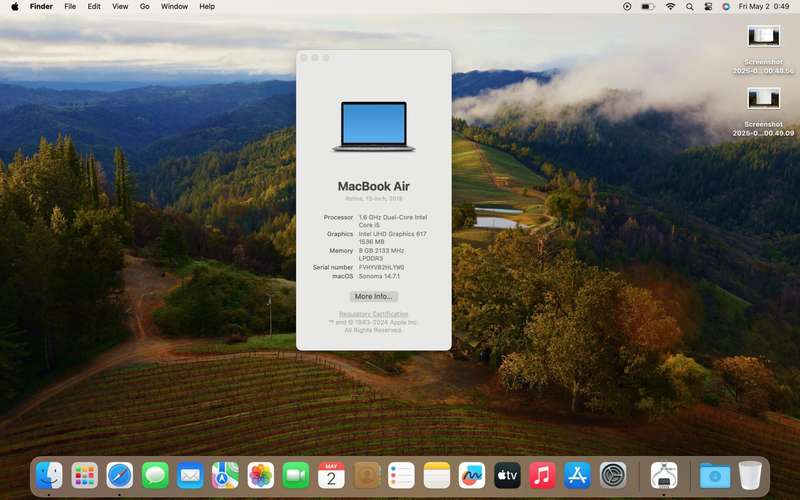Click the Memory label
Screen dimensions: 800x500
click(x=341, y=251)
